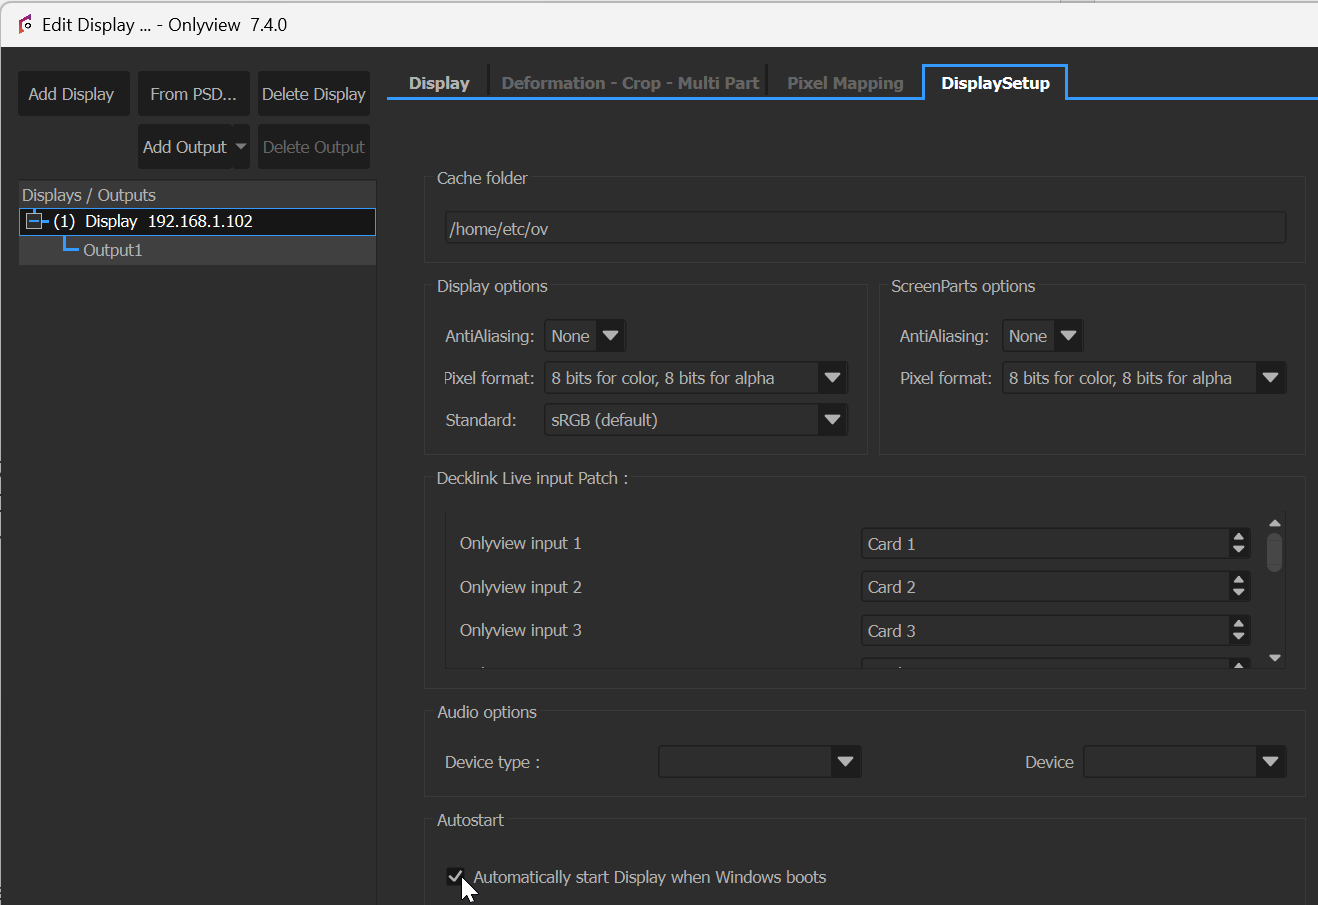Increment the Card 2 stepper up arrow

[x=1239, y=580]
